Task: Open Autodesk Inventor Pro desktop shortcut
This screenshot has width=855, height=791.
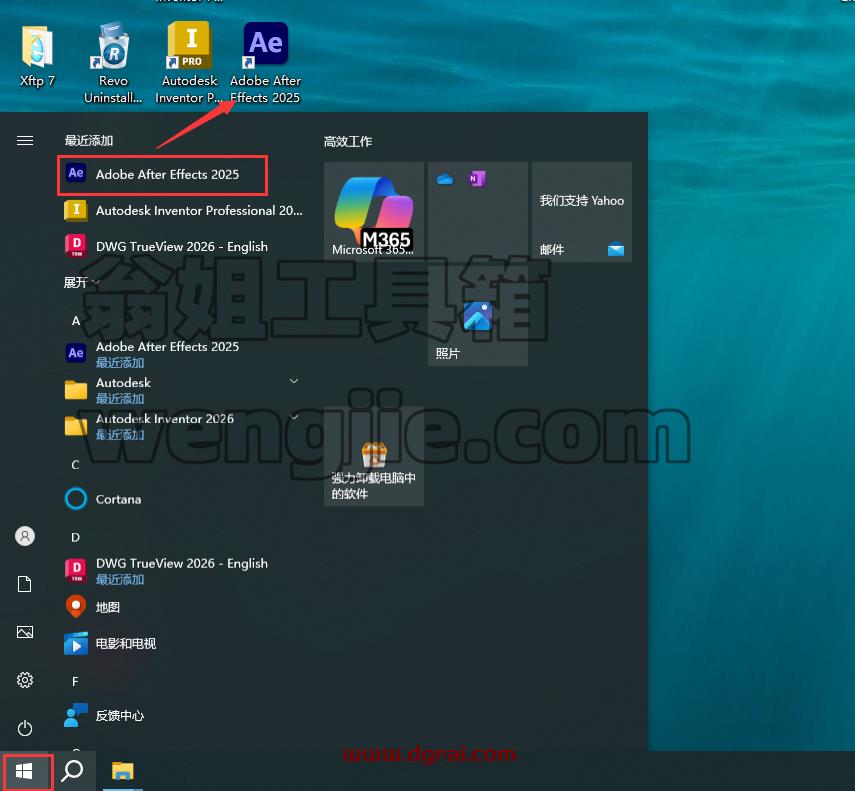Action: pyautogui.click(x=189, y=62)
